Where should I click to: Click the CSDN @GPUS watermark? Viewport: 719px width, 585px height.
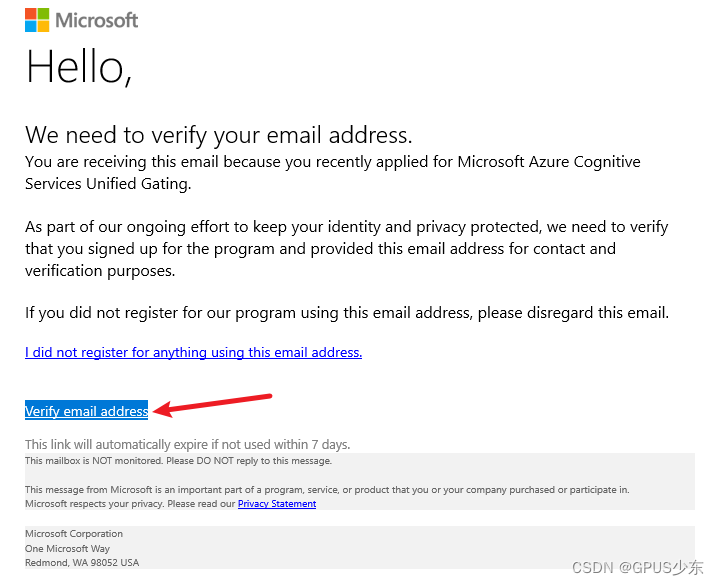tap(637, 568)
